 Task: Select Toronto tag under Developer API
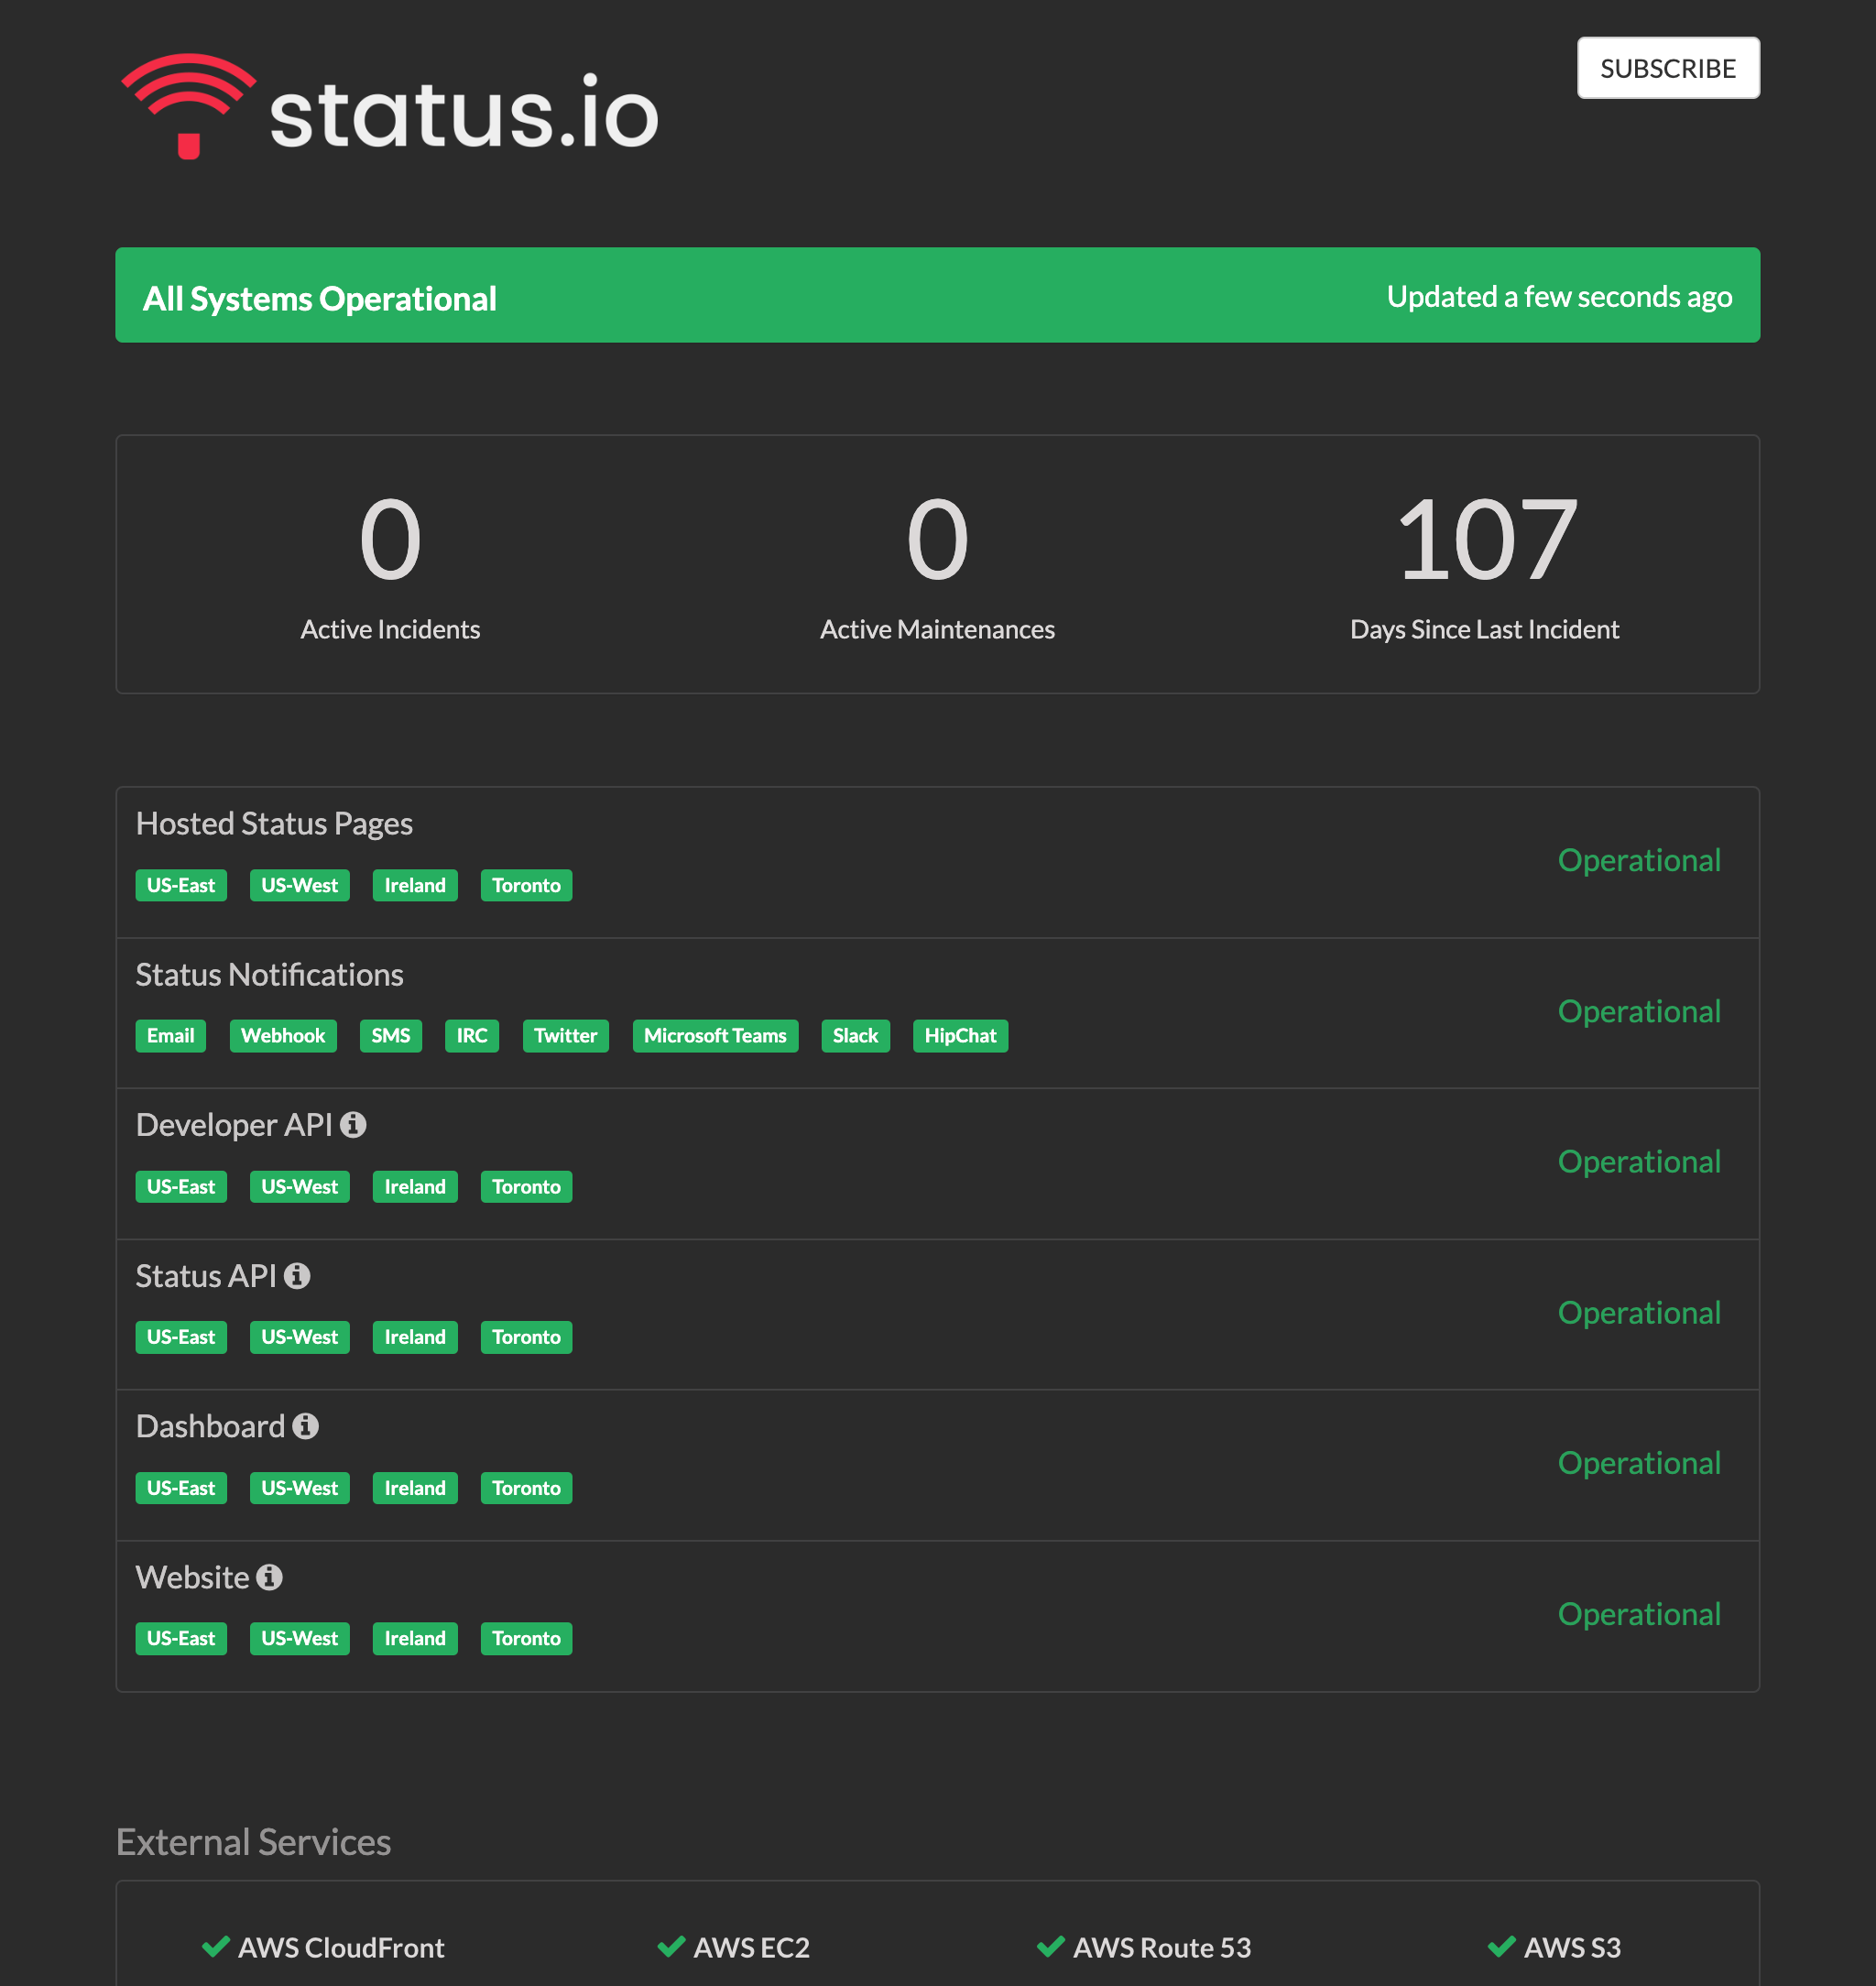tap(526, 1187)
